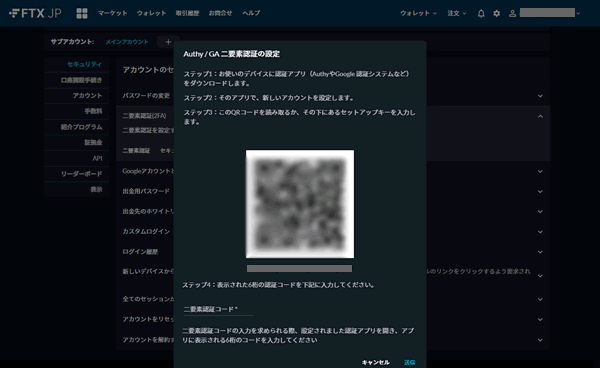
Task: Expand the パスワードの変更 section chevron
Action: click(x=540, y=96)
